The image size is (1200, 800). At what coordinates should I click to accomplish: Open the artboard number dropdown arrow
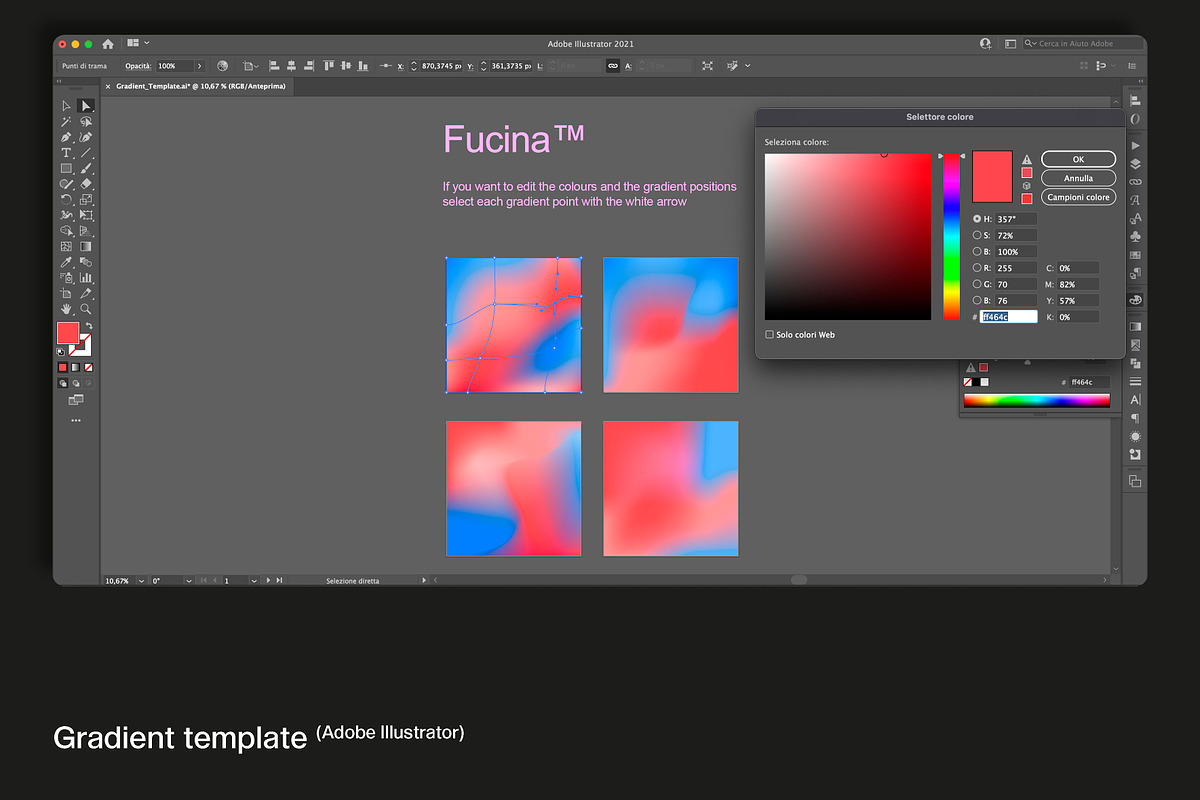pyautogui.click(x=254, y=580)
